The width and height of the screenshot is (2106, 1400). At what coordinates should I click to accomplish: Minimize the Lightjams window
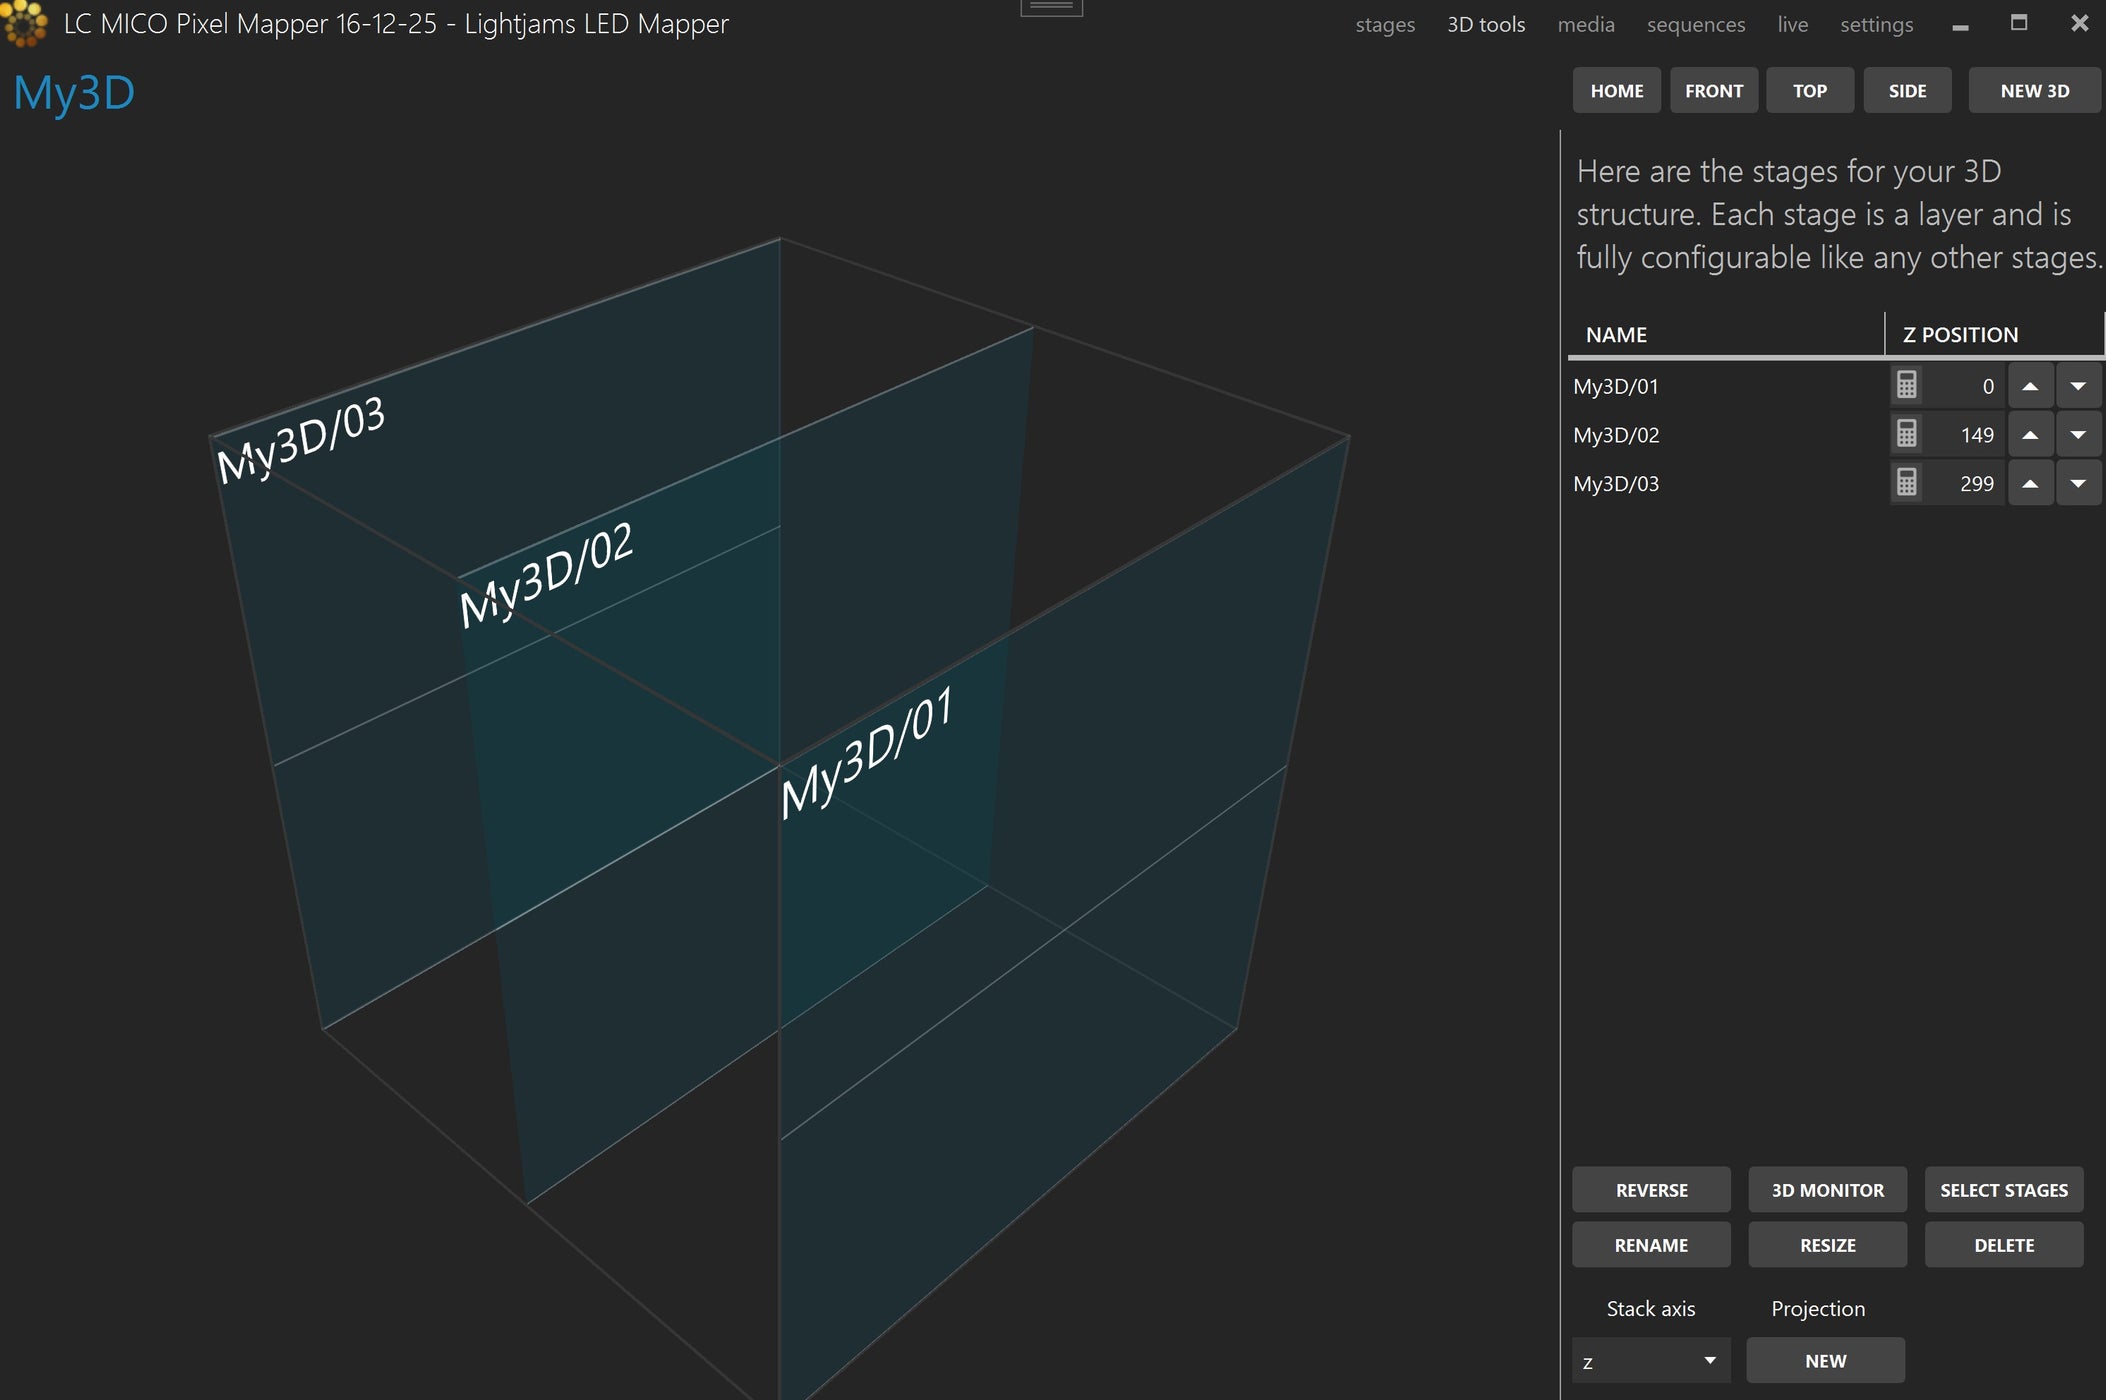tap(1960, 25)
